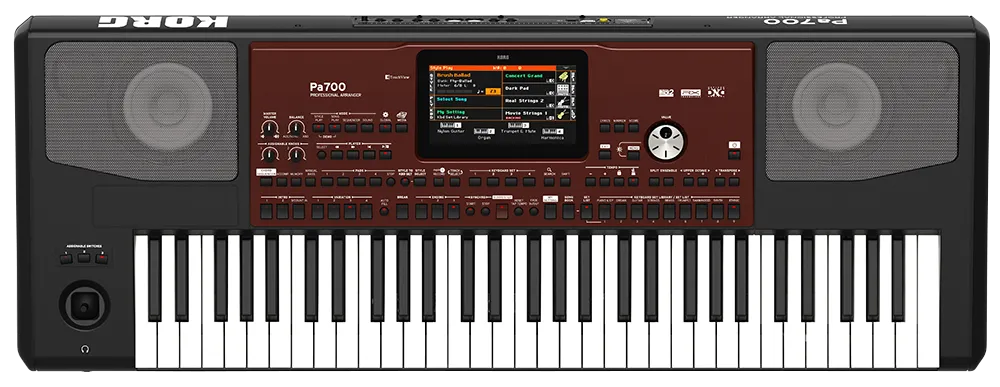Toggle STYLE TO KBD SET button
Image resolution: width=1000 pixels, height=387 pixels.
(x=405, y=182)
